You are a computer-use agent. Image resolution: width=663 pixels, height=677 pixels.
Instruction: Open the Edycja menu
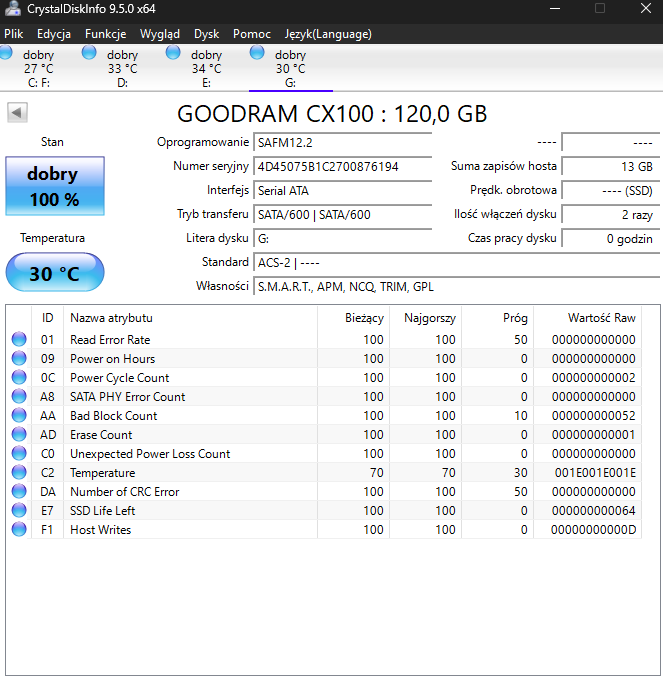[54, 34]
